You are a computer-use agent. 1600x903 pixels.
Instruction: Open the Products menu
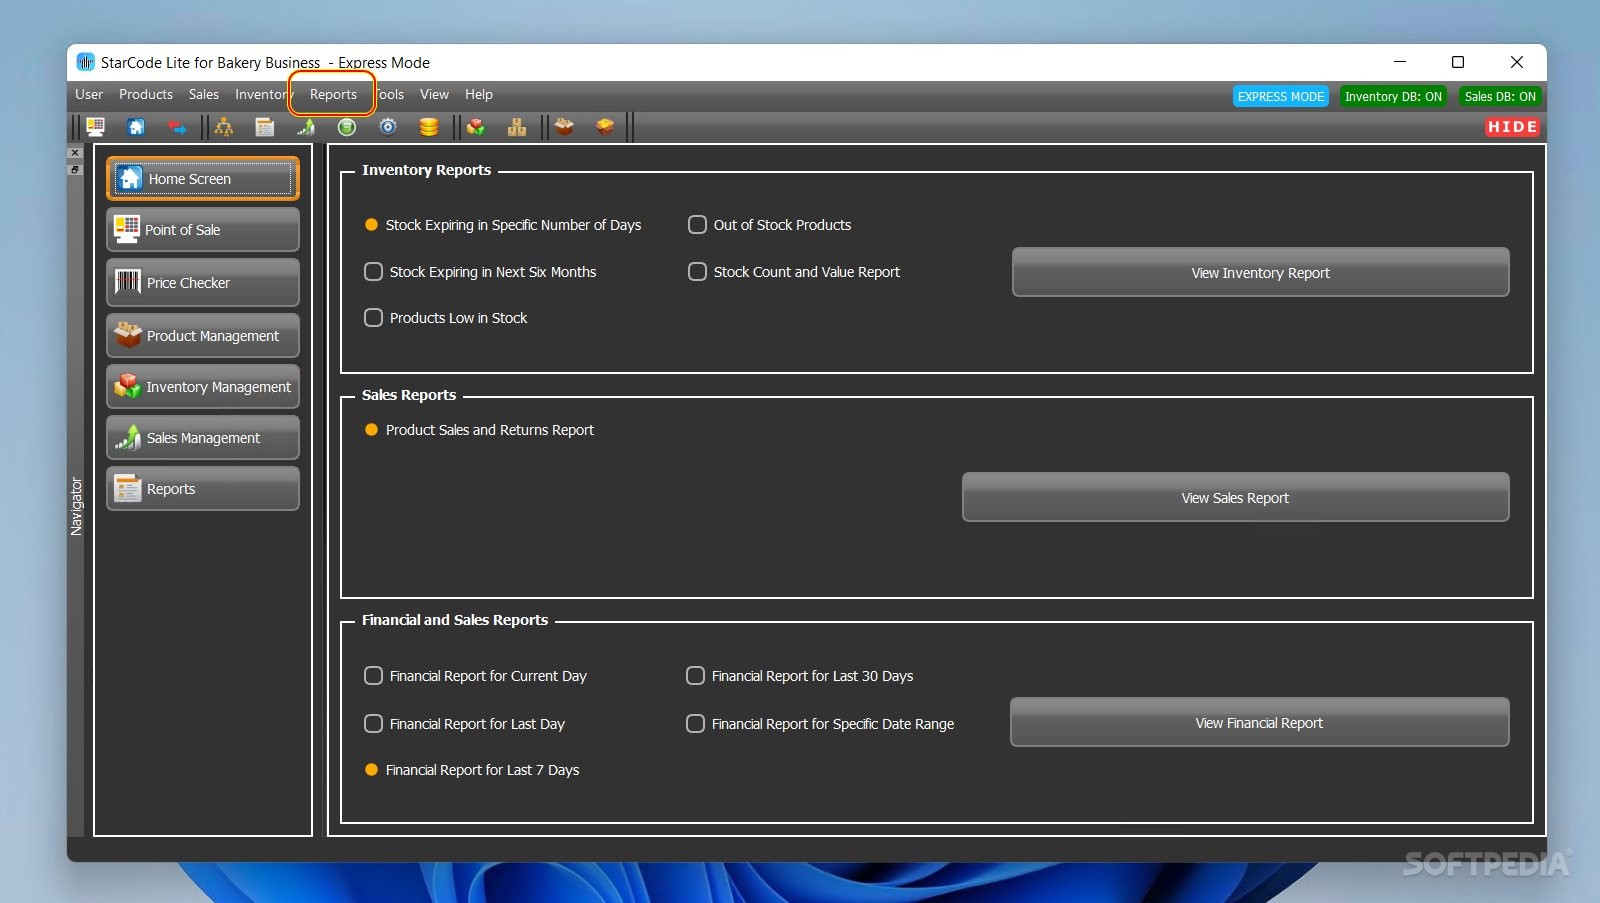click(x=146, y=94)
